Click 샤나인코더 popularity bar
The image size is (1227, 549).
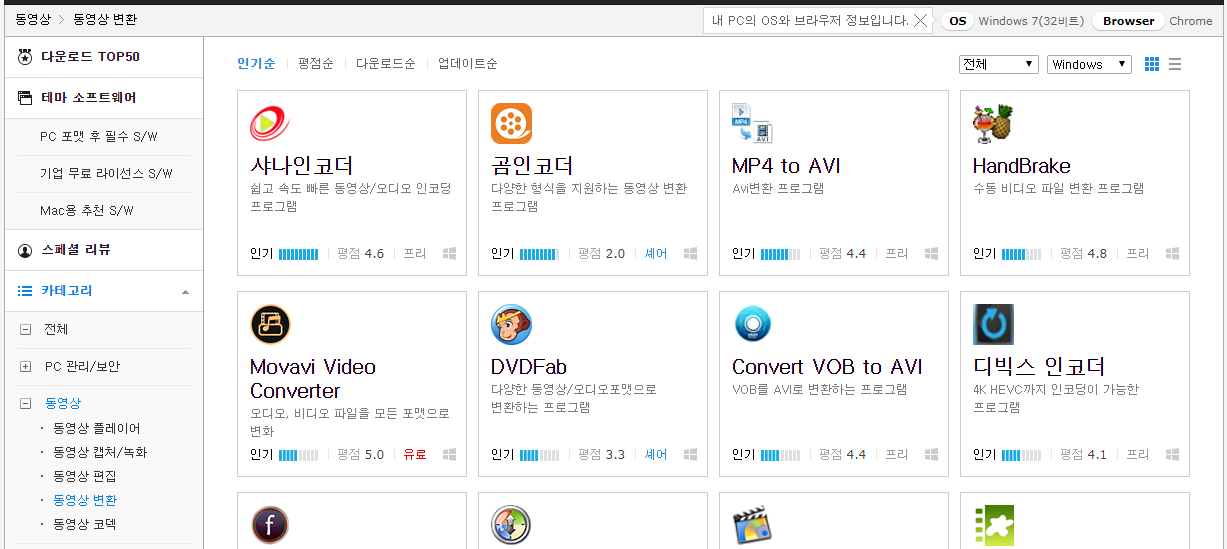(298, 254)
